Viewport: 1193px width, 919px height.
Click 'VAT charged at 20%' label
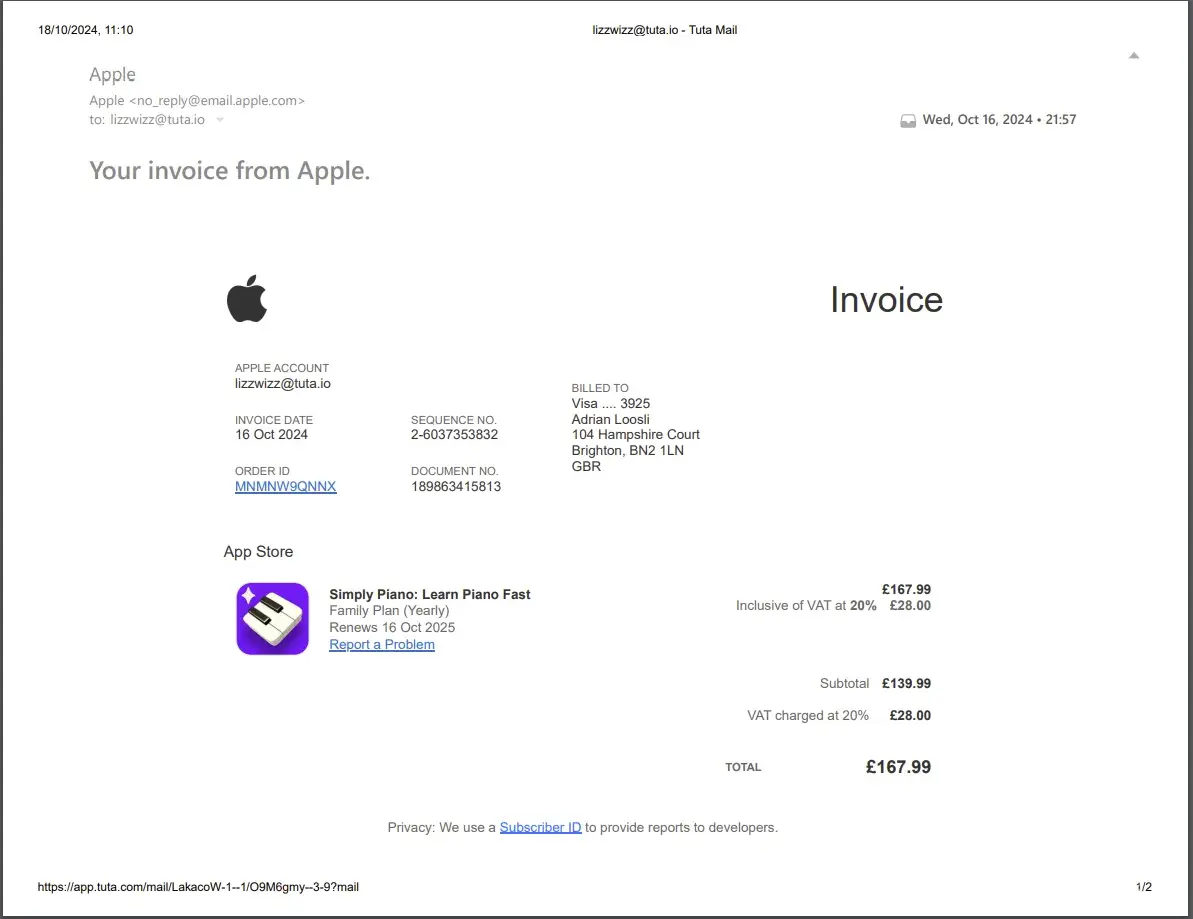(807, 715)
